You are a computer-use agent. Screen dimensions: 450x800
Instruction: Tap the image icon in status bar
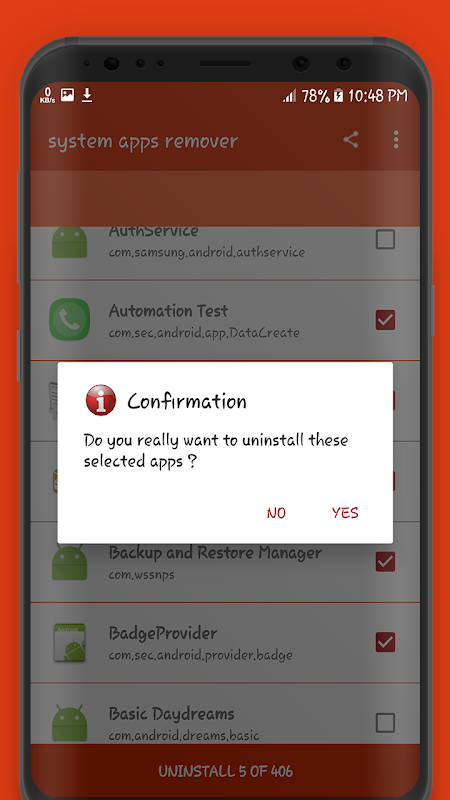[67, 94]
